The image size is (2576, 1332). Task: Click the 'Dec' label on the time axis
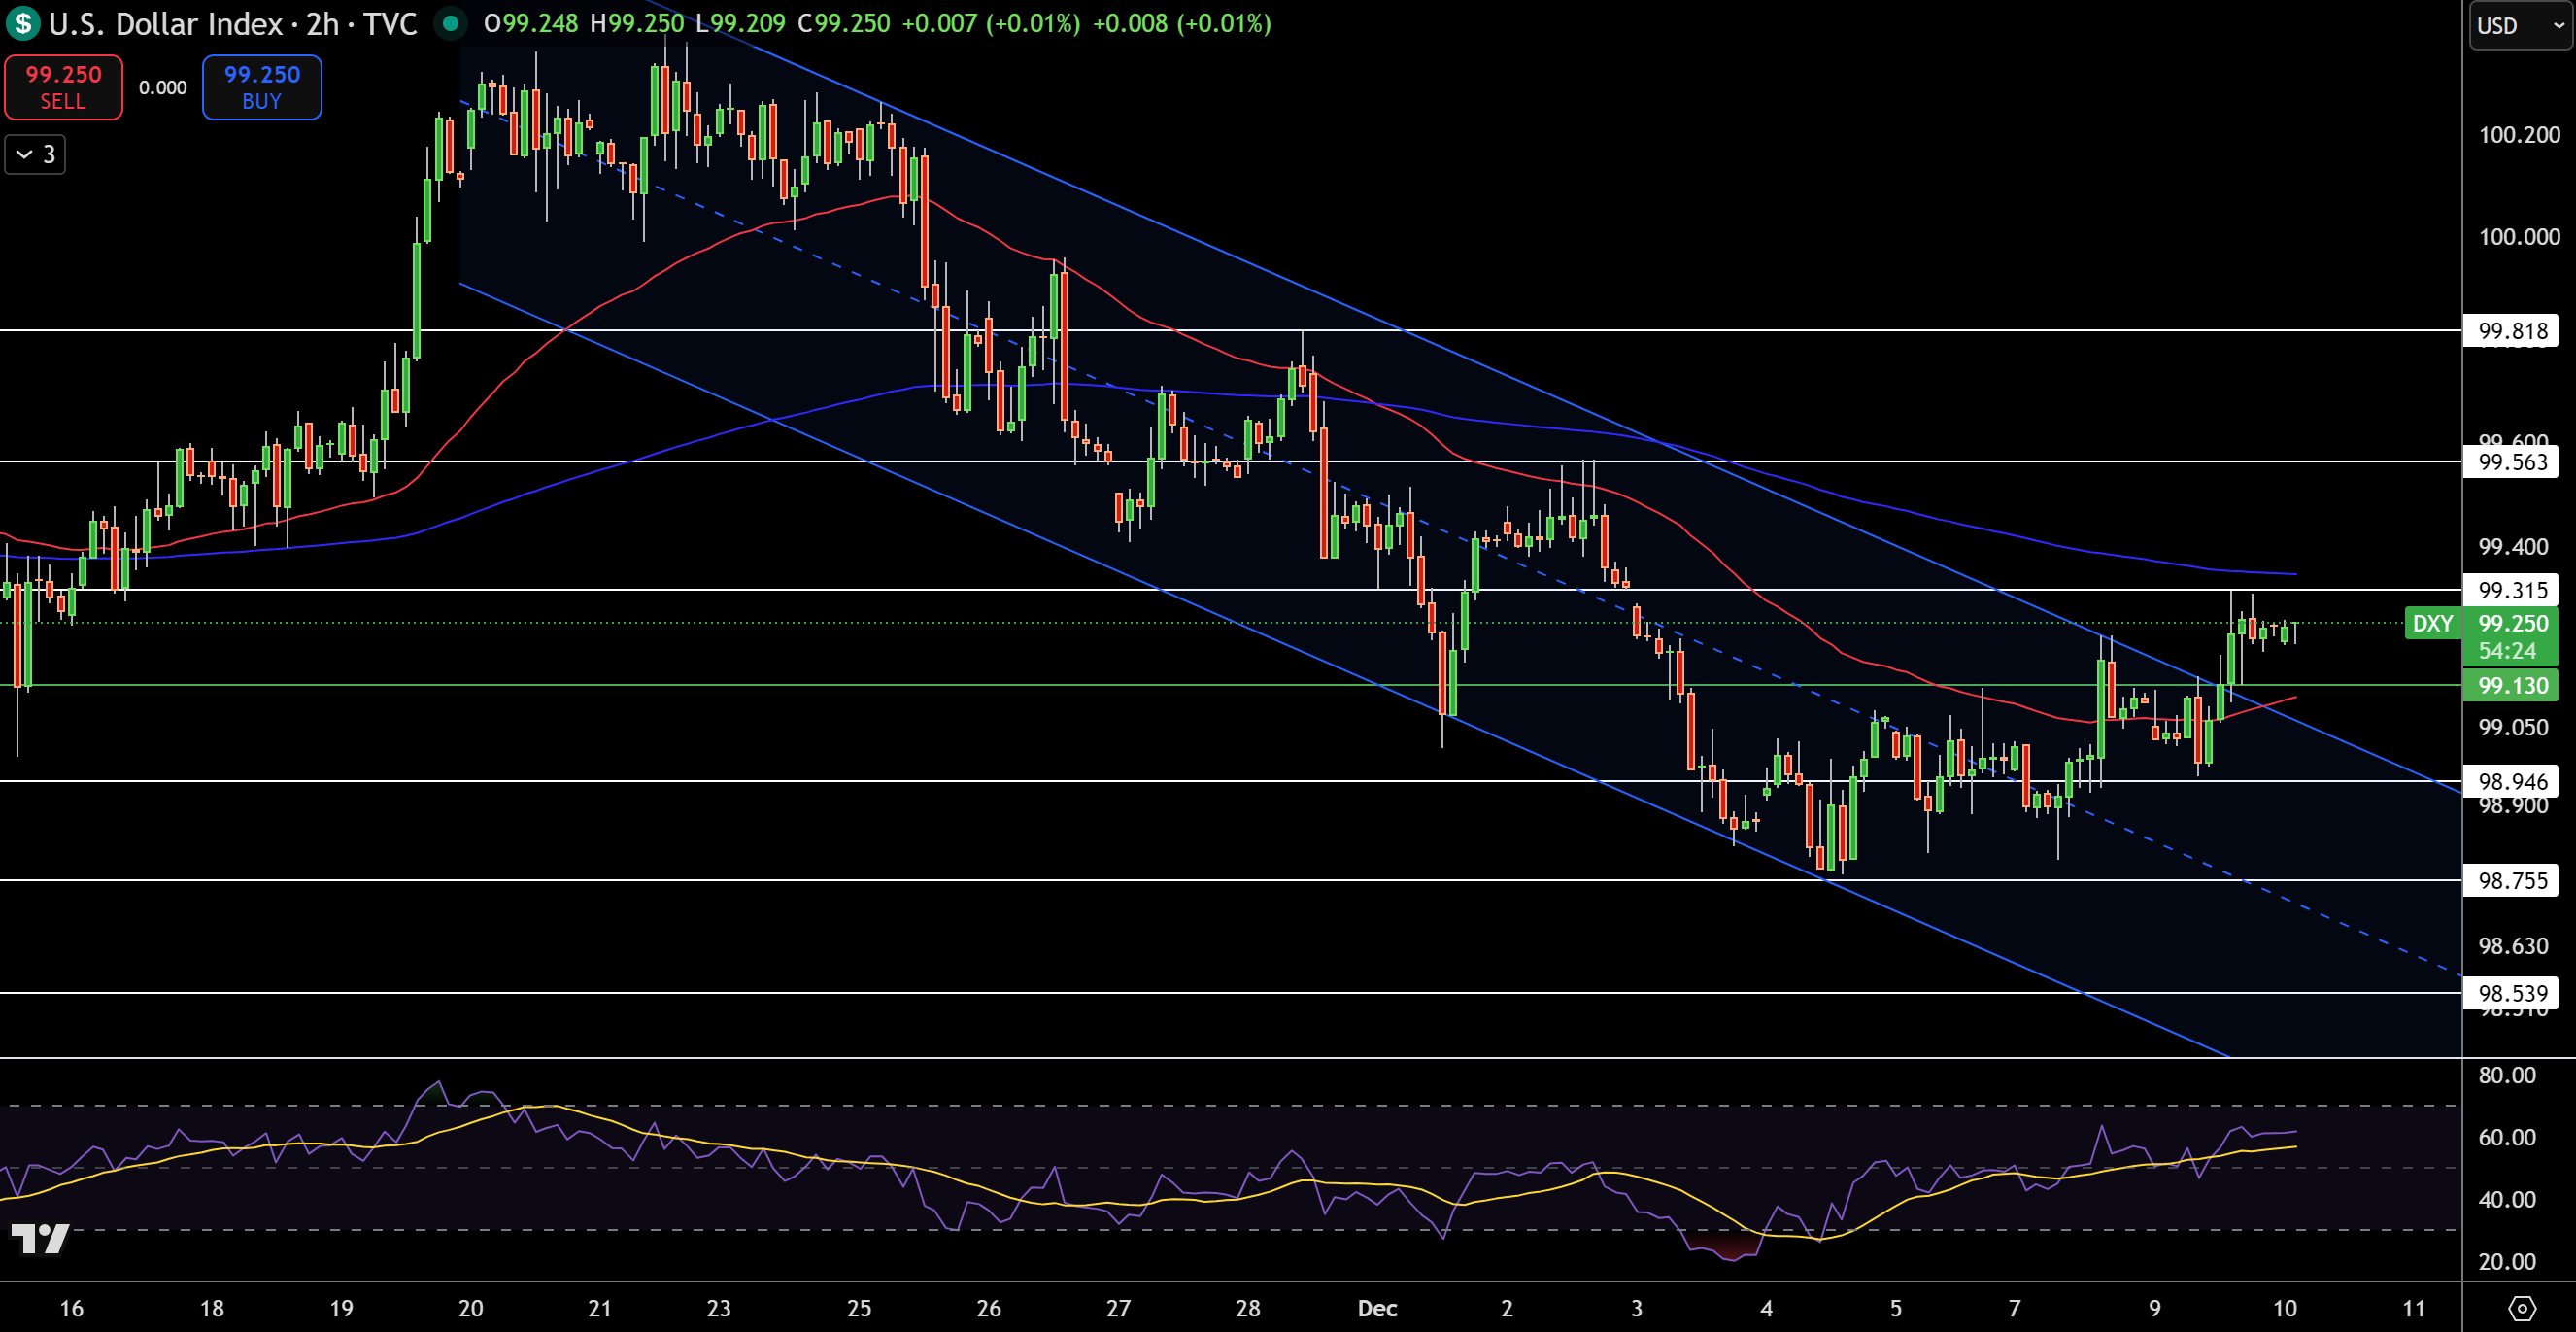point(1379,1307)
